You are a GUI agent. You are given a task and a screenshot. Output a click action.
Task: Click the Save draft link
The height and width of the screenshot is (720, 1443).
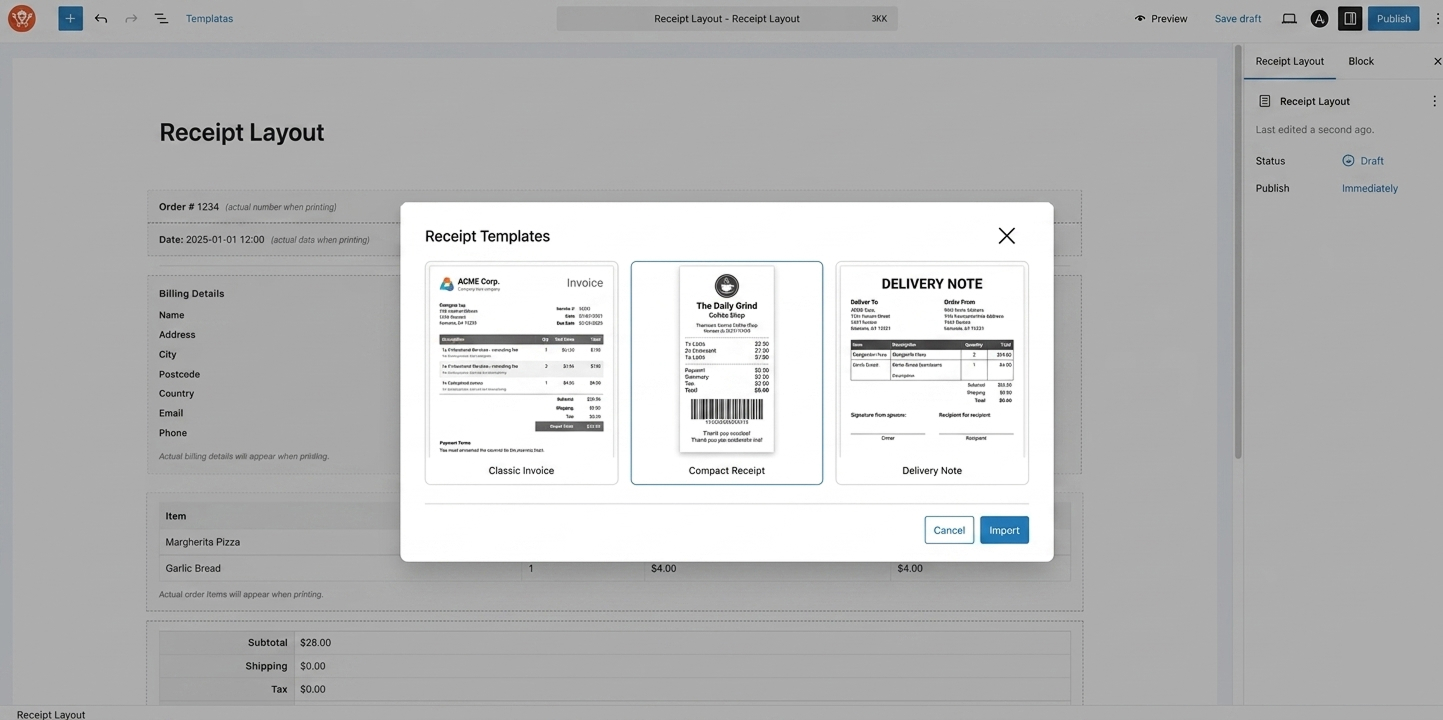coord(1238,18)
